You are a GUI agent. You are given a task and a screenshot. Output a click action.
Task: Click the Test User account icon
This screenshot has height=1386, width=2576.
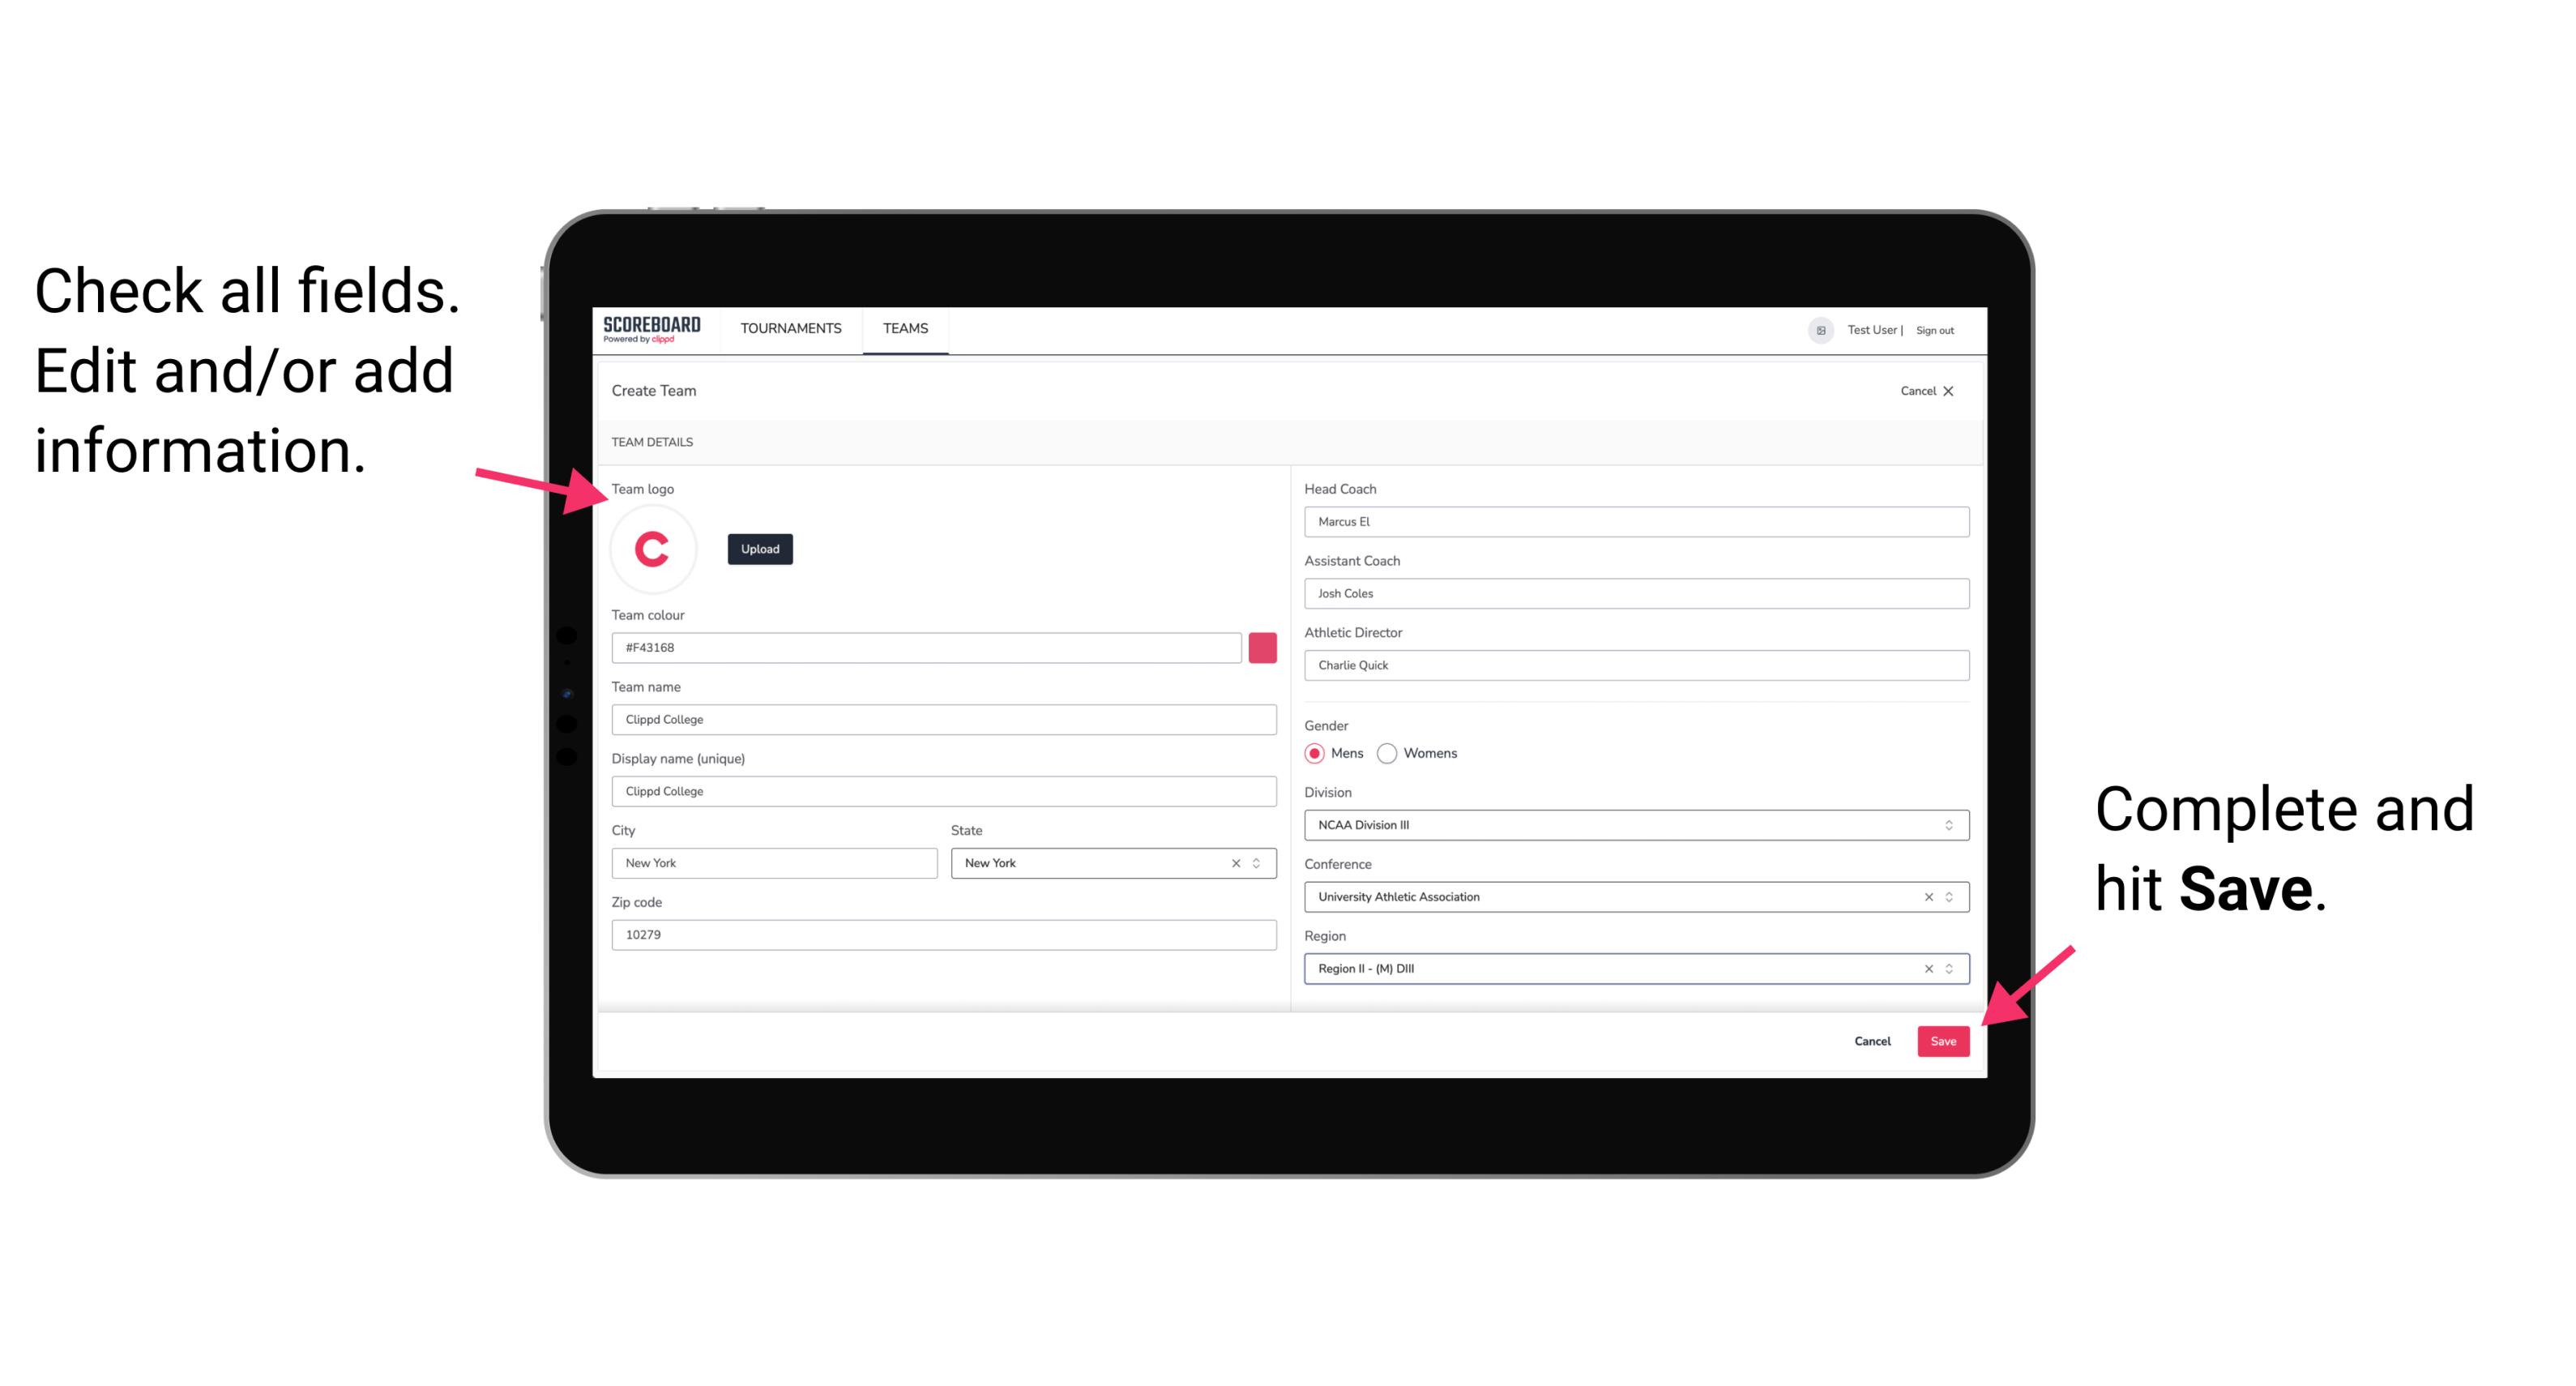pyautogui.click(x=1817, y=327)
